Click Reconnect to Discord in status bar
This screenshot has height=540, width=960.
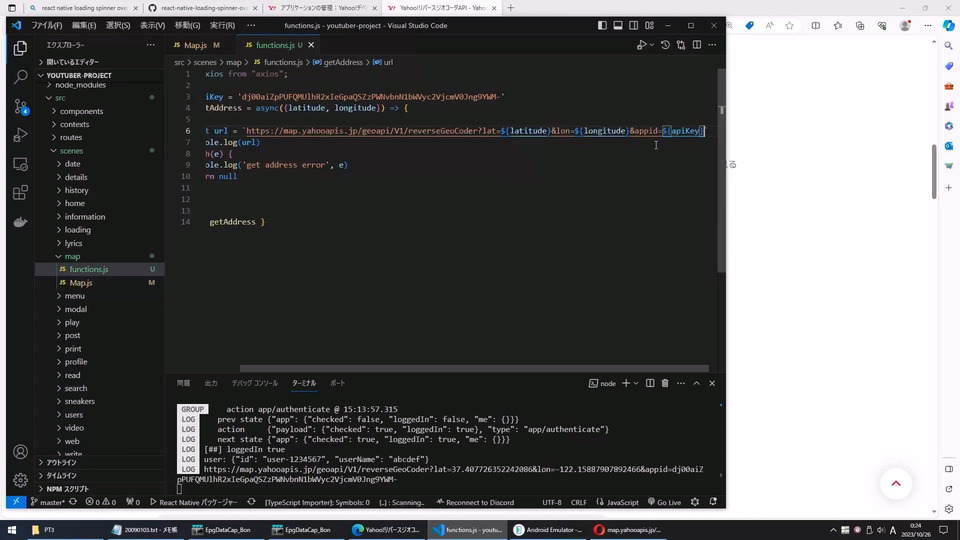pos(479,502)
